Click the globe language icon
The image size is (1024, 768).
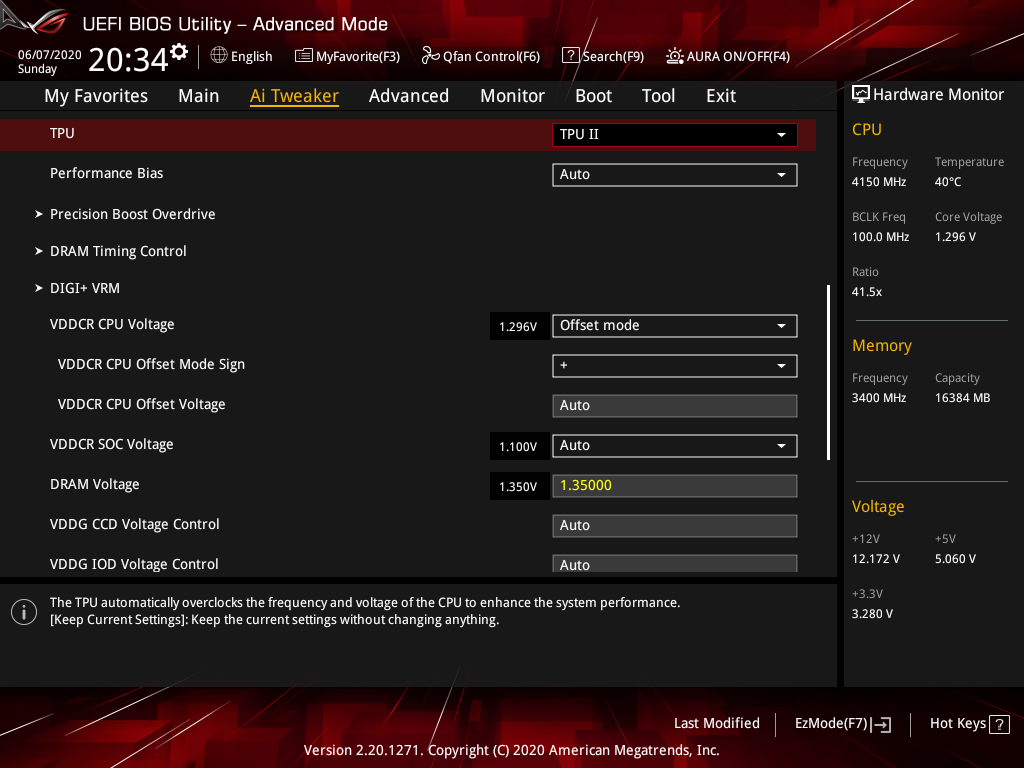219,56
